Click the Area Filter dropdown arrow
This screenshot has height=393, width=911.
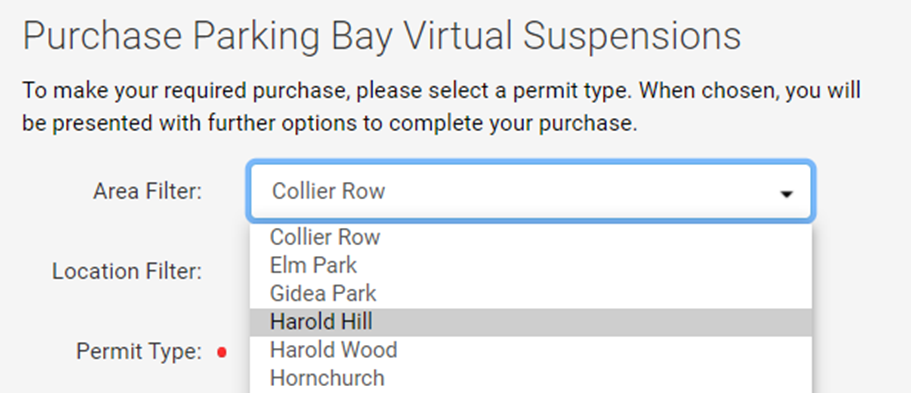(x=786, y=194)
